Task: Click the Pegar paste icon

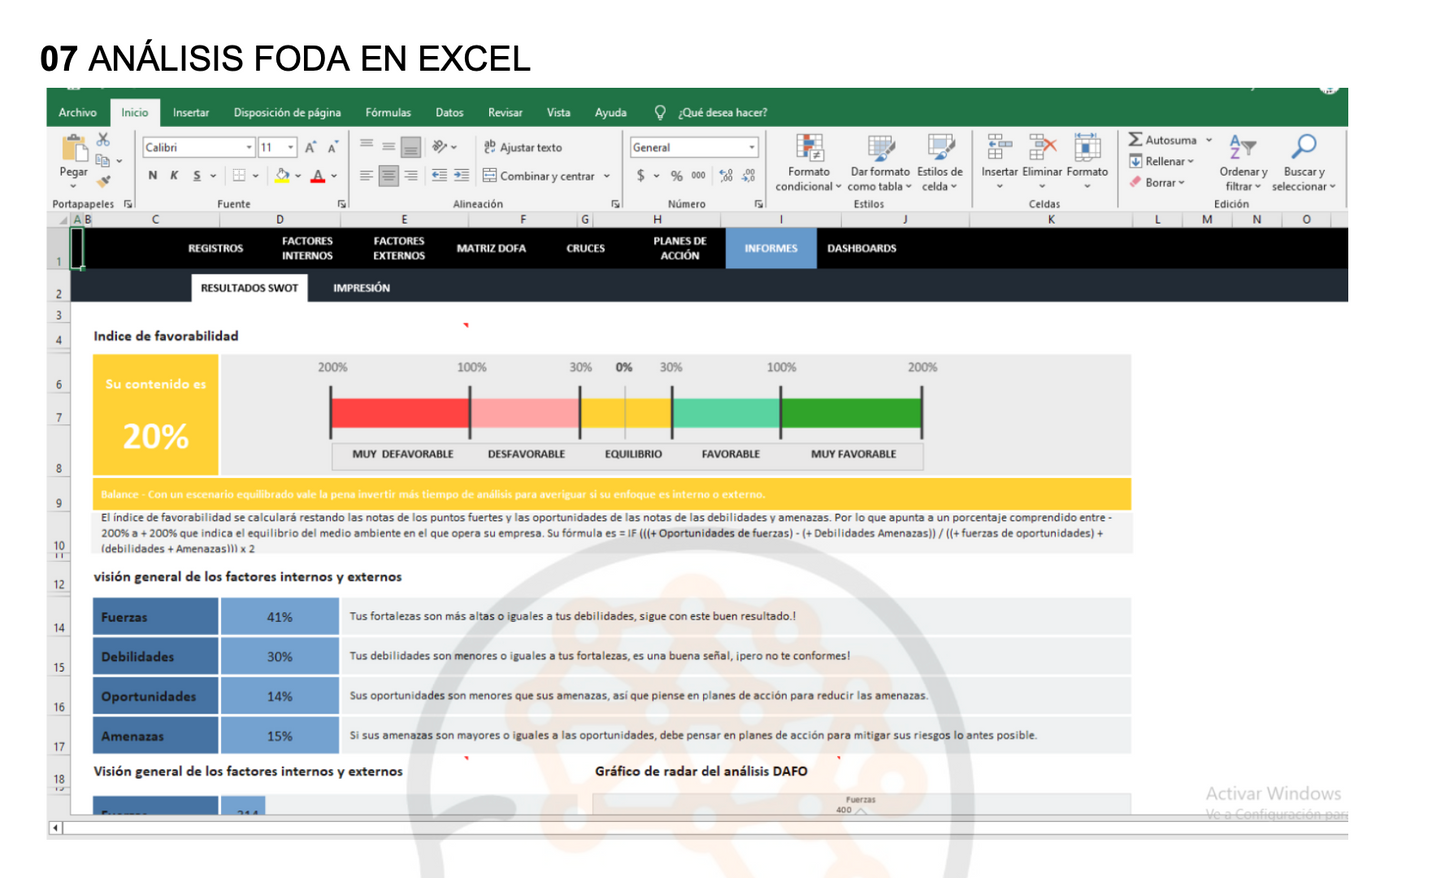Action: [74, 150]
